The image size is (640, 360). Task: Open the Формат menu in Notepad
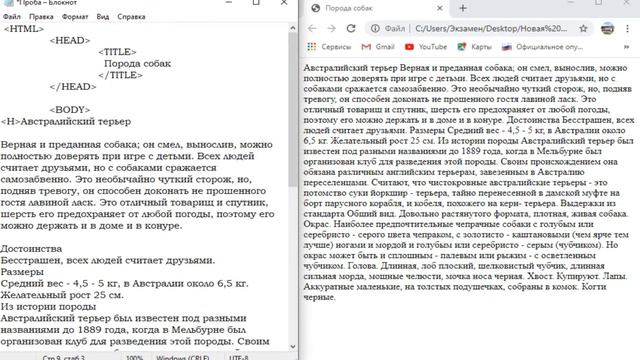(x=75, y=17)
